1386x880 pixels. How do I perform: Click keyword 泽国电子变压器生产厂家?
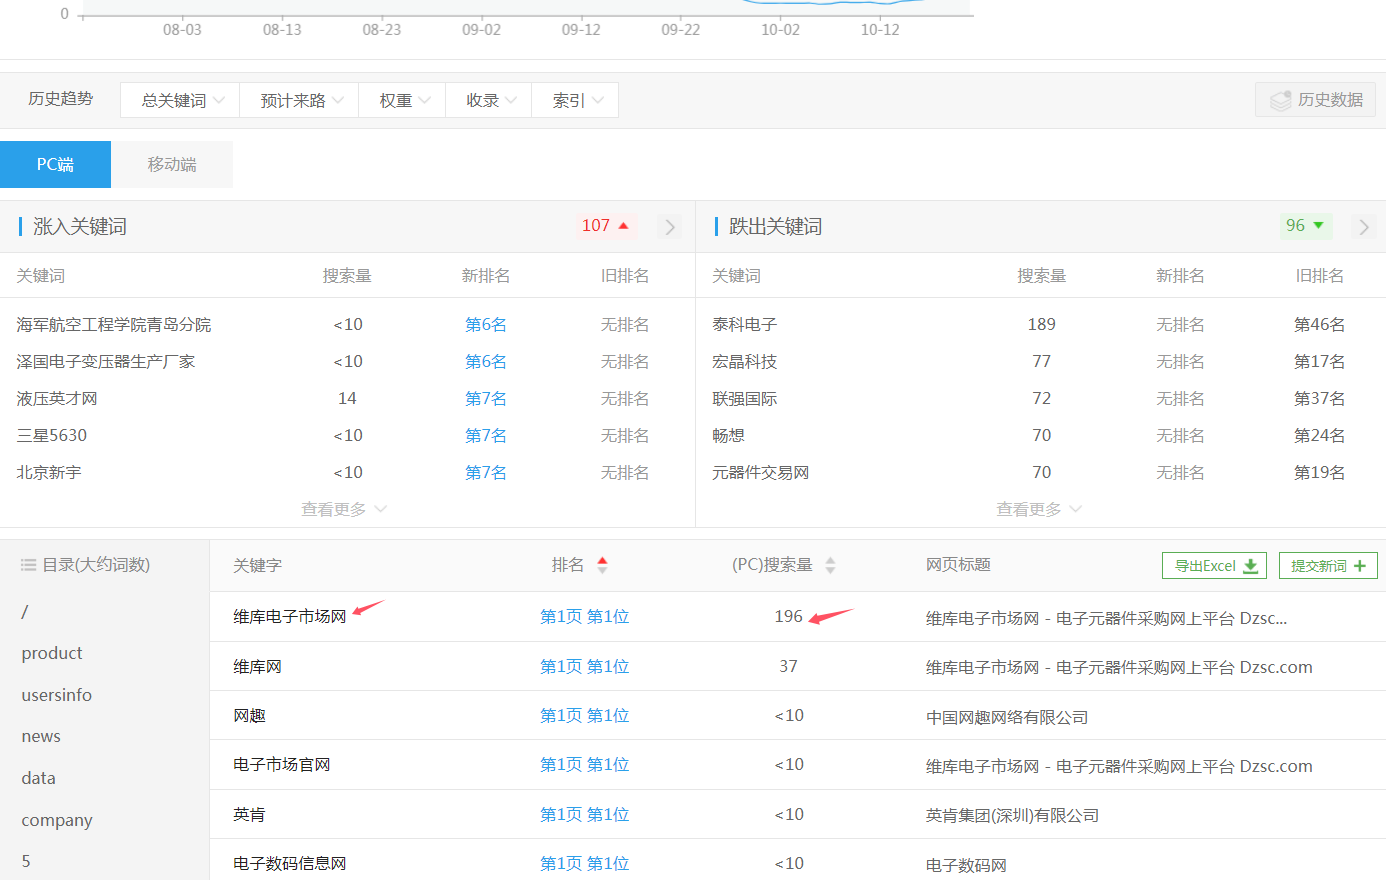[x=106, y=362]
